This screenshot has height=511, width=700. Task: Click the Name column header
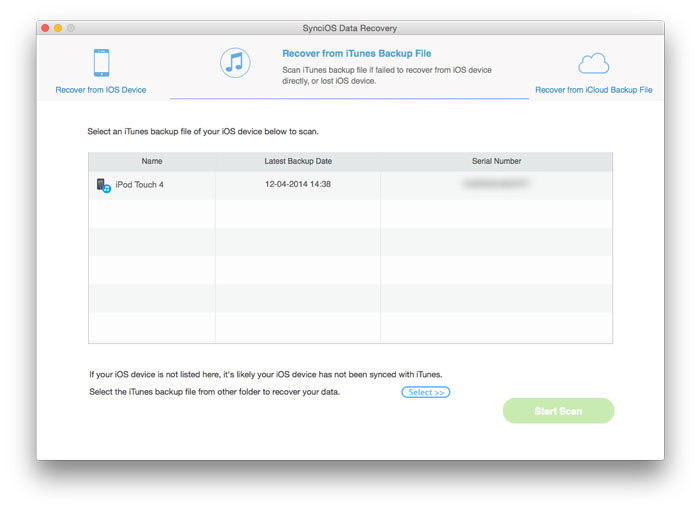tap(152, 161)
